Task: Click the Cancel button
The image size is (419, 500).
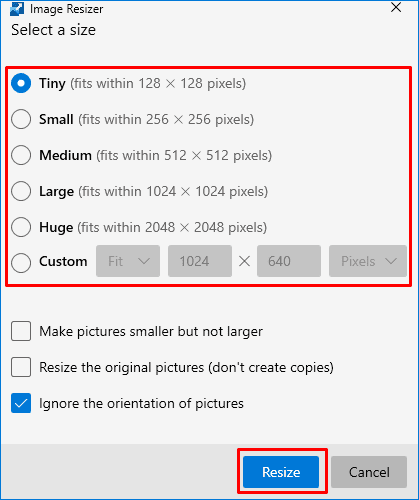Action: [x=369, y=472]
